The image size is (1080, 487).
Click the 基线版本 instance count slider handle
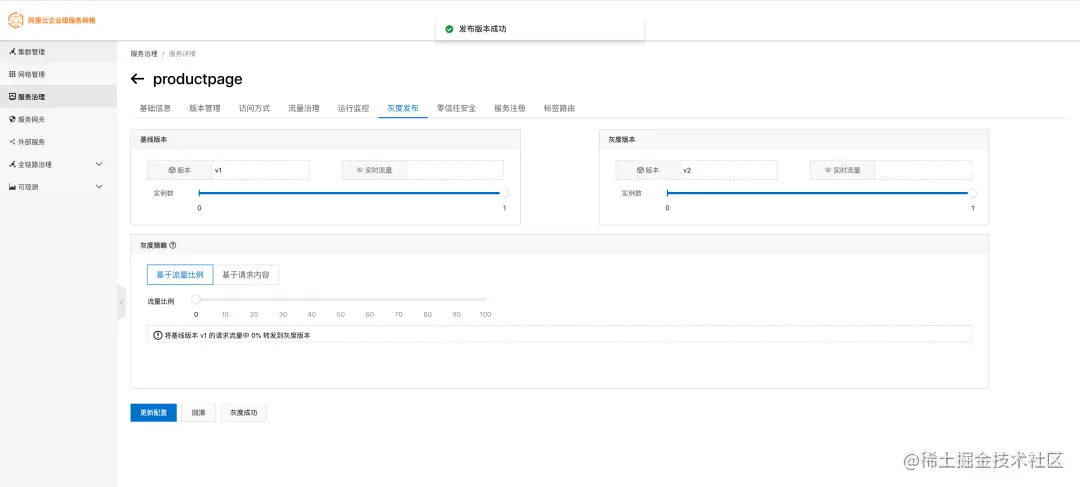pyautogui.click(x=504, y=194)
